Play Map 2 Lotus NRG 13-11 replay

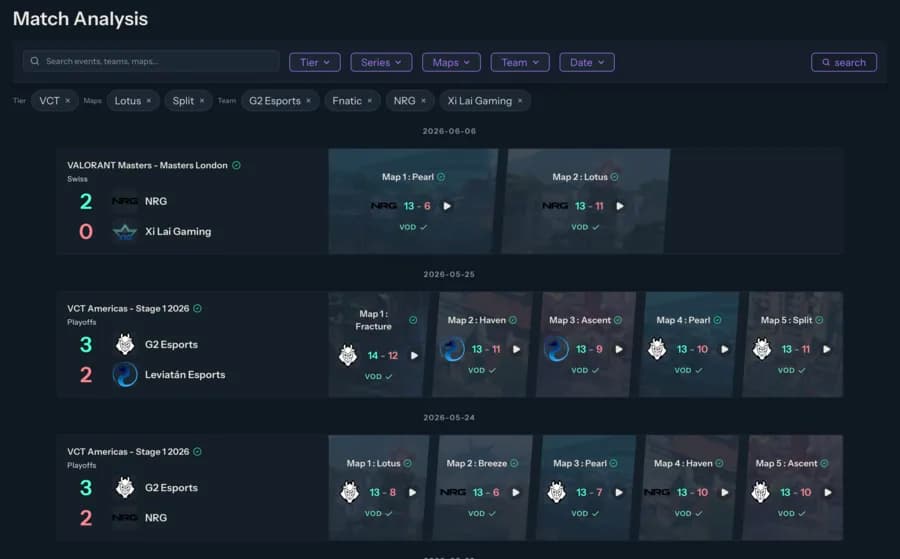click(620, 206)
